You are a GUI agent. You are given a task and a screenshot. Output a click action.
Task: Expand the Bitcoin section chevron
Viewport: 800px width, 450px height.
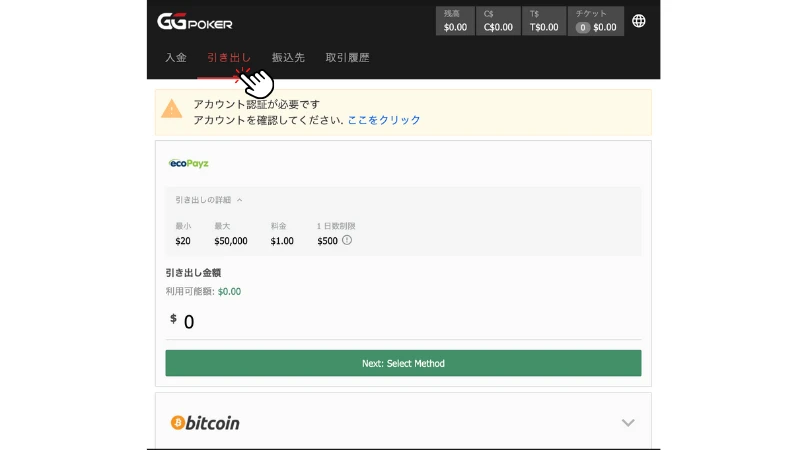(628, 423)
